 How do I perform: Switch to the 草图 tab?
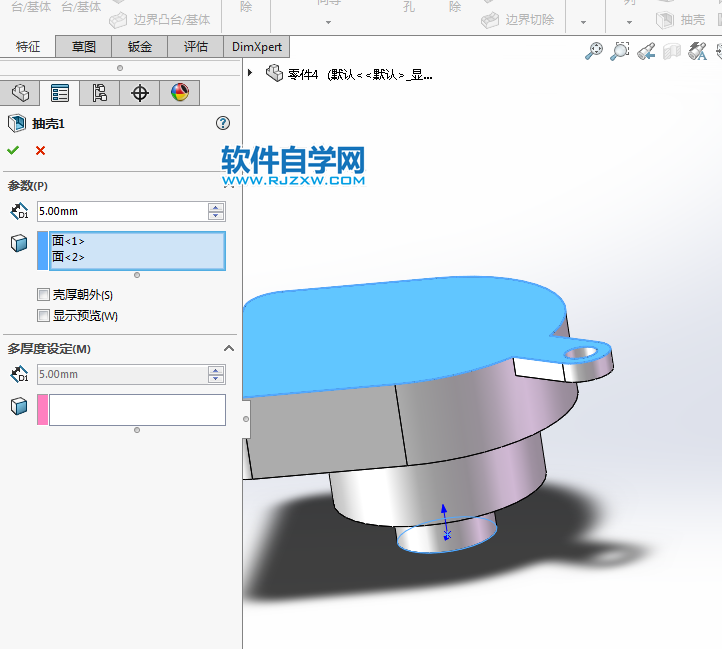point(84,47)
